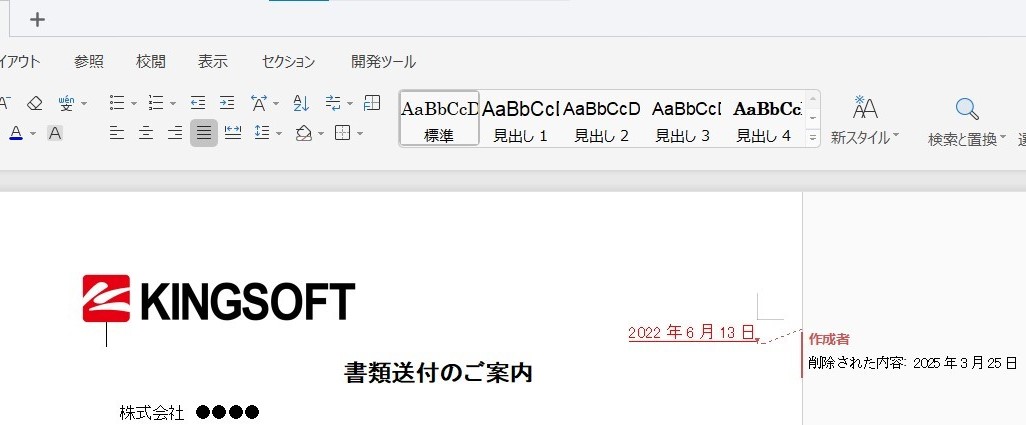Apply numbered list formatting
This screenshot has width=1026, height=425.
156,103
